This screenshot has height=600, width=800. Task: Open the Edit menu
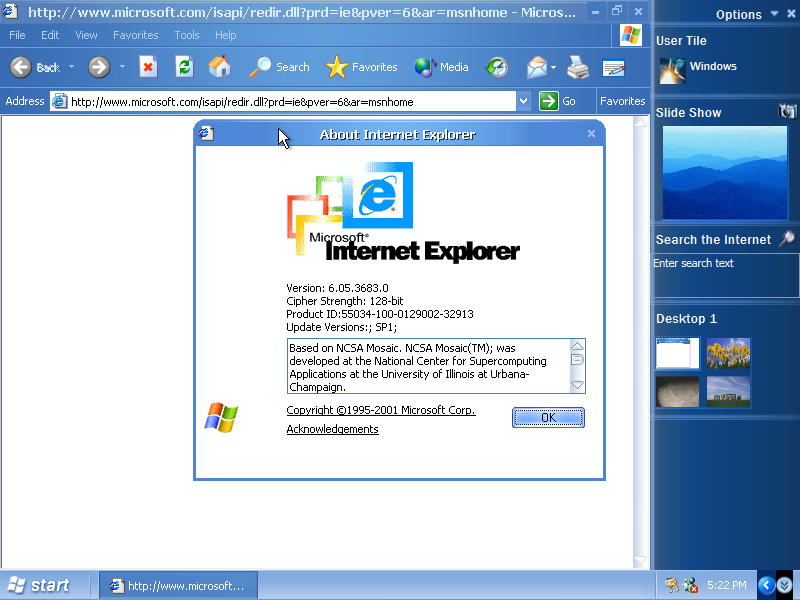[50, 35]
